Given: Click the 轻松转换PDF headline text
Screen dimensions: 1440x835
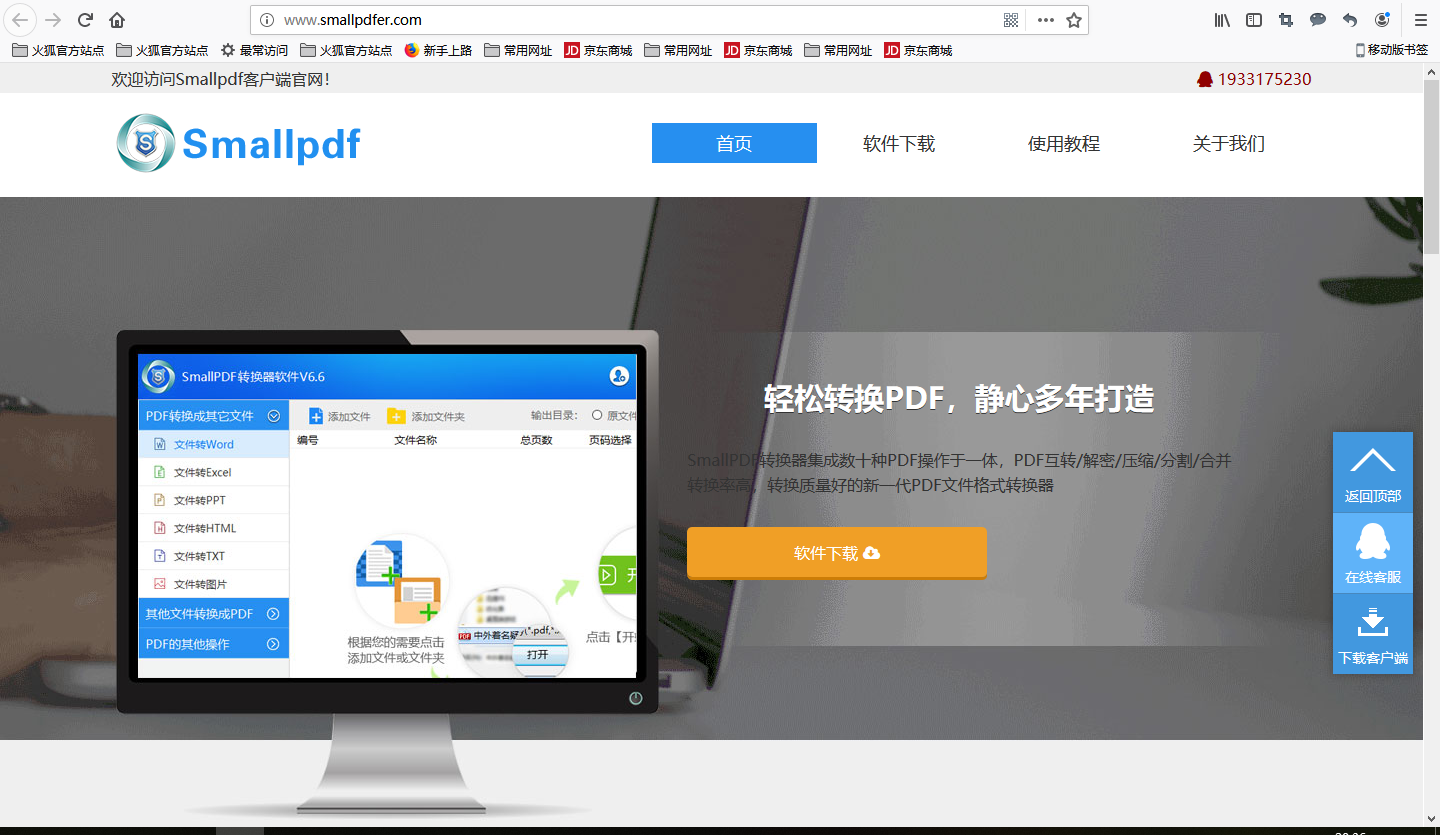Looking at the screenshot, I should pos(959,398).
